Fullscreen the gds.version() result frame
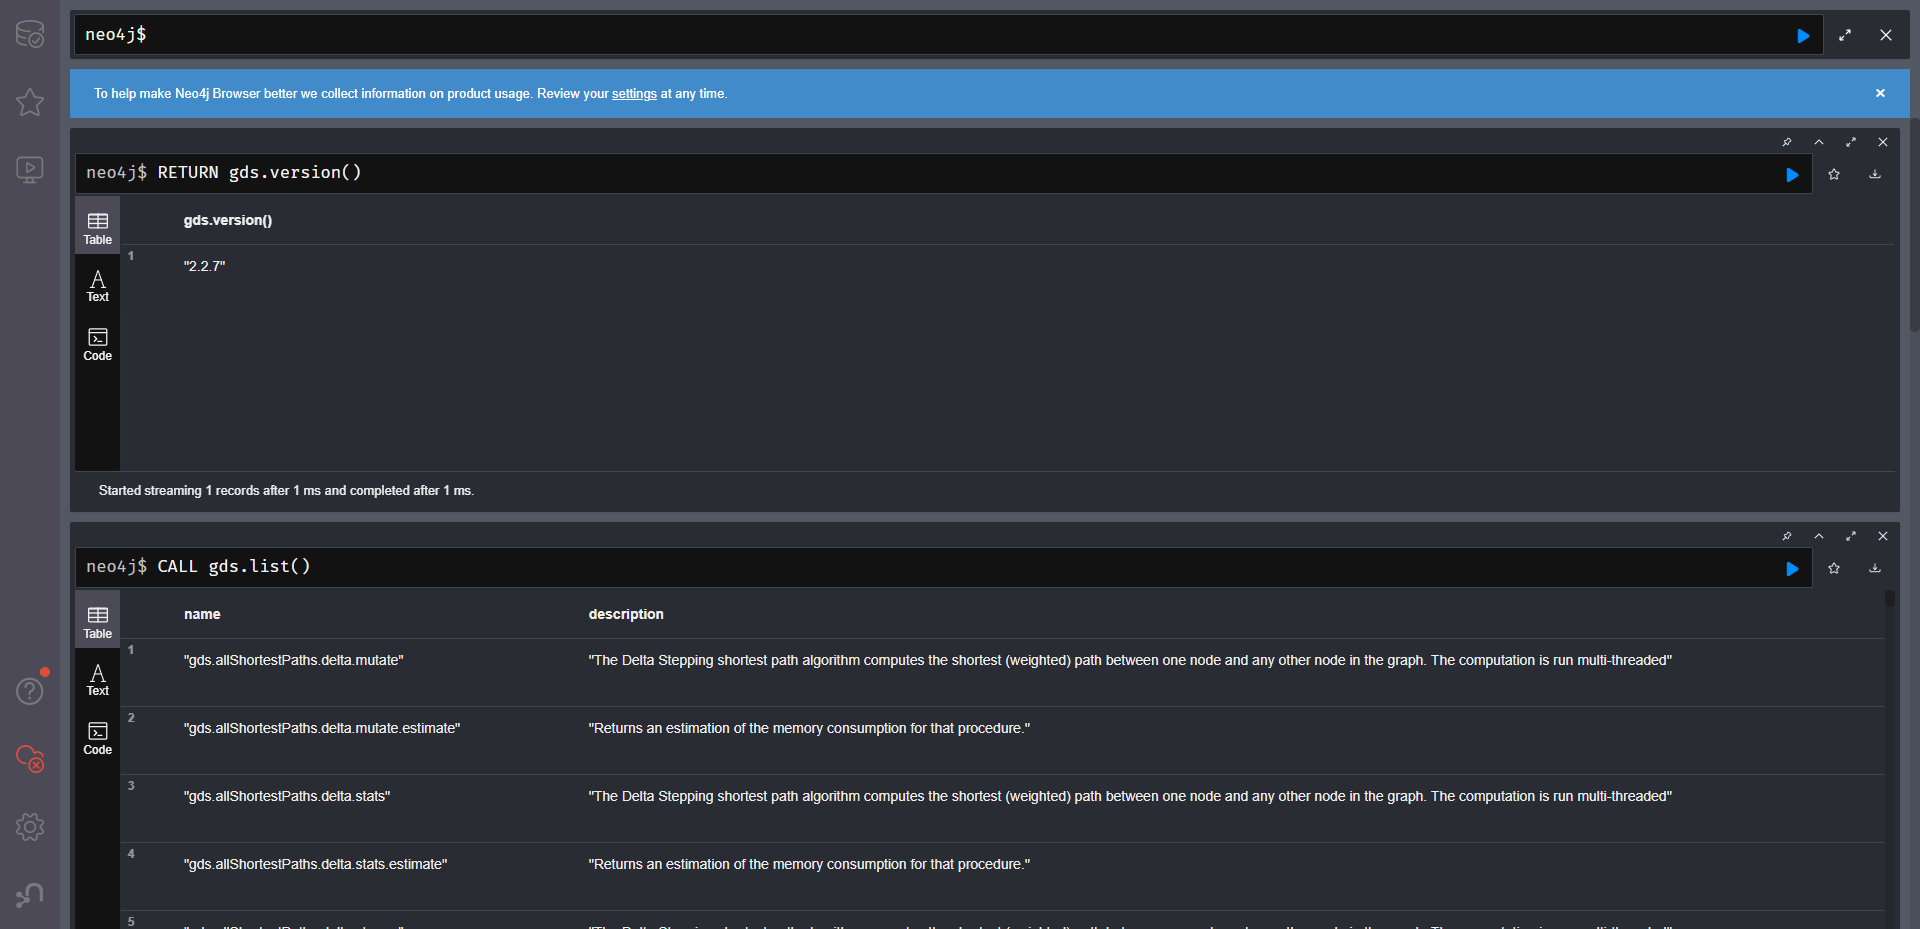 [x=1851, y=142]
